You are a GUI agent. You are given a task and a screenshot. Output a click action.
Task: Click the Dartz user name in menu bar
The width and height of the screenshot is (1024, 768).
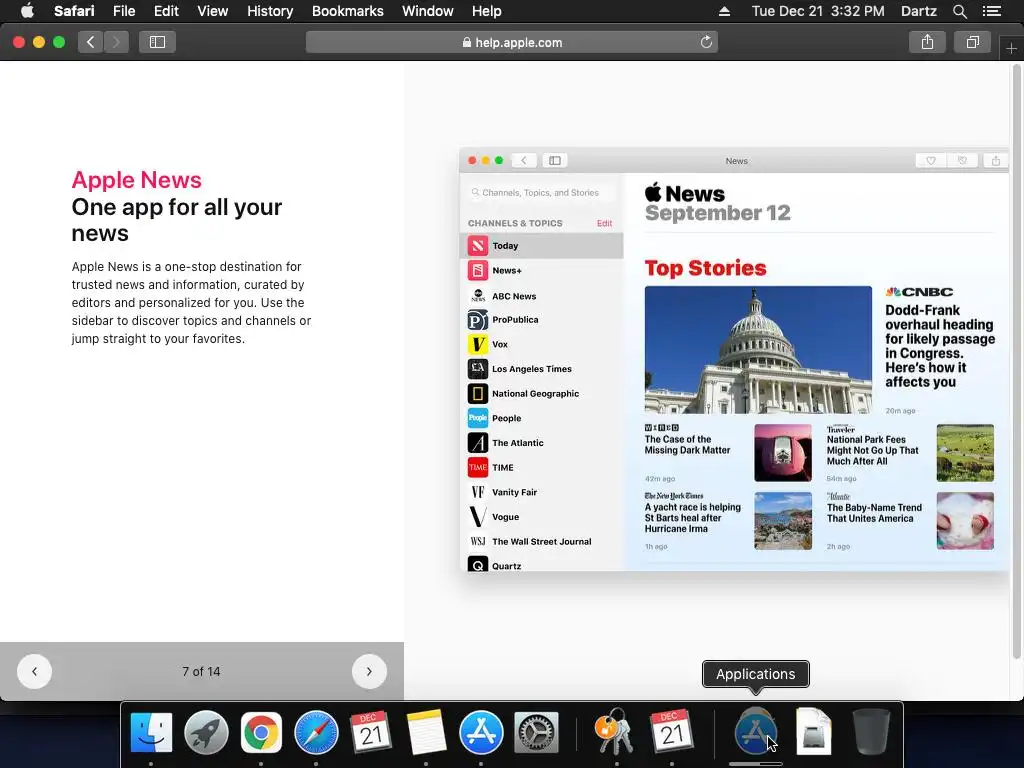(x=918, y=11)
